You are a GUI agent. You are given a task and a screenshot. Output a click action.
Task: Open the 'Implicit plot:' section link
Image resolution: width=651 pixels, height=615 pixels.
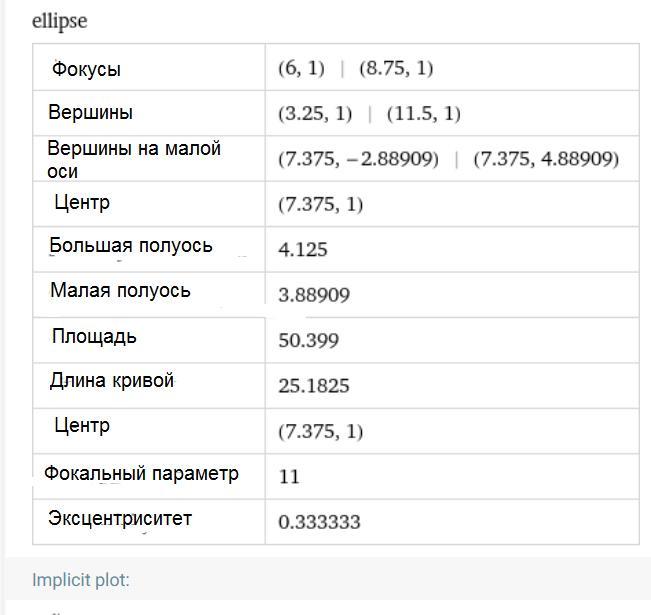coord(81,580)
